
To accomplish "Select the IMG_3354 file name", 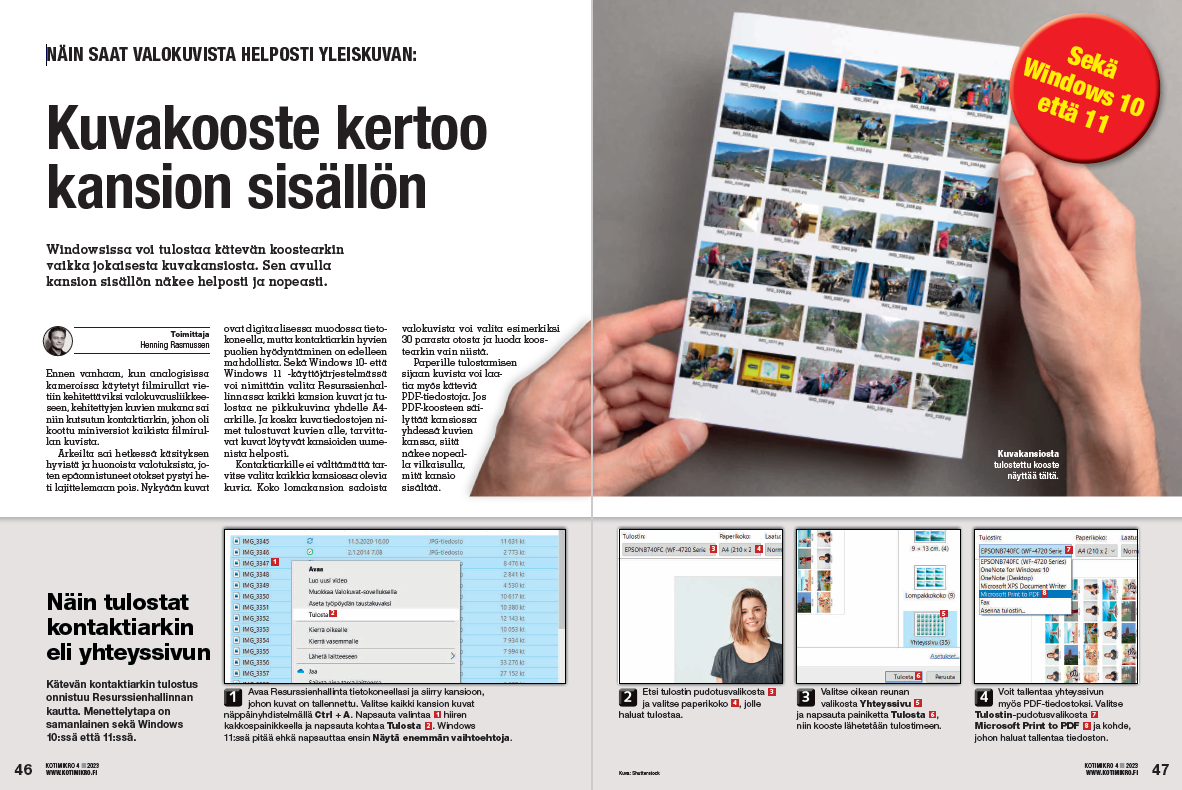I will click(x=256, y=641).
